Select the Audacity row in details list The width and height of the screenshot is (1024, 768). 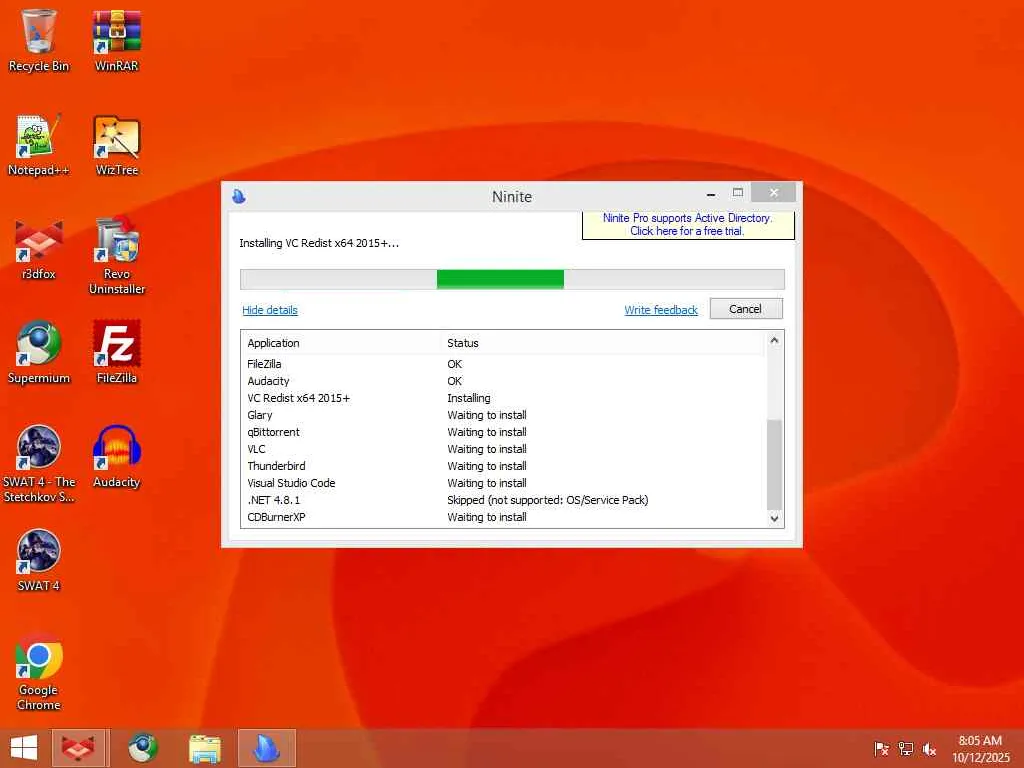[503, 381]
